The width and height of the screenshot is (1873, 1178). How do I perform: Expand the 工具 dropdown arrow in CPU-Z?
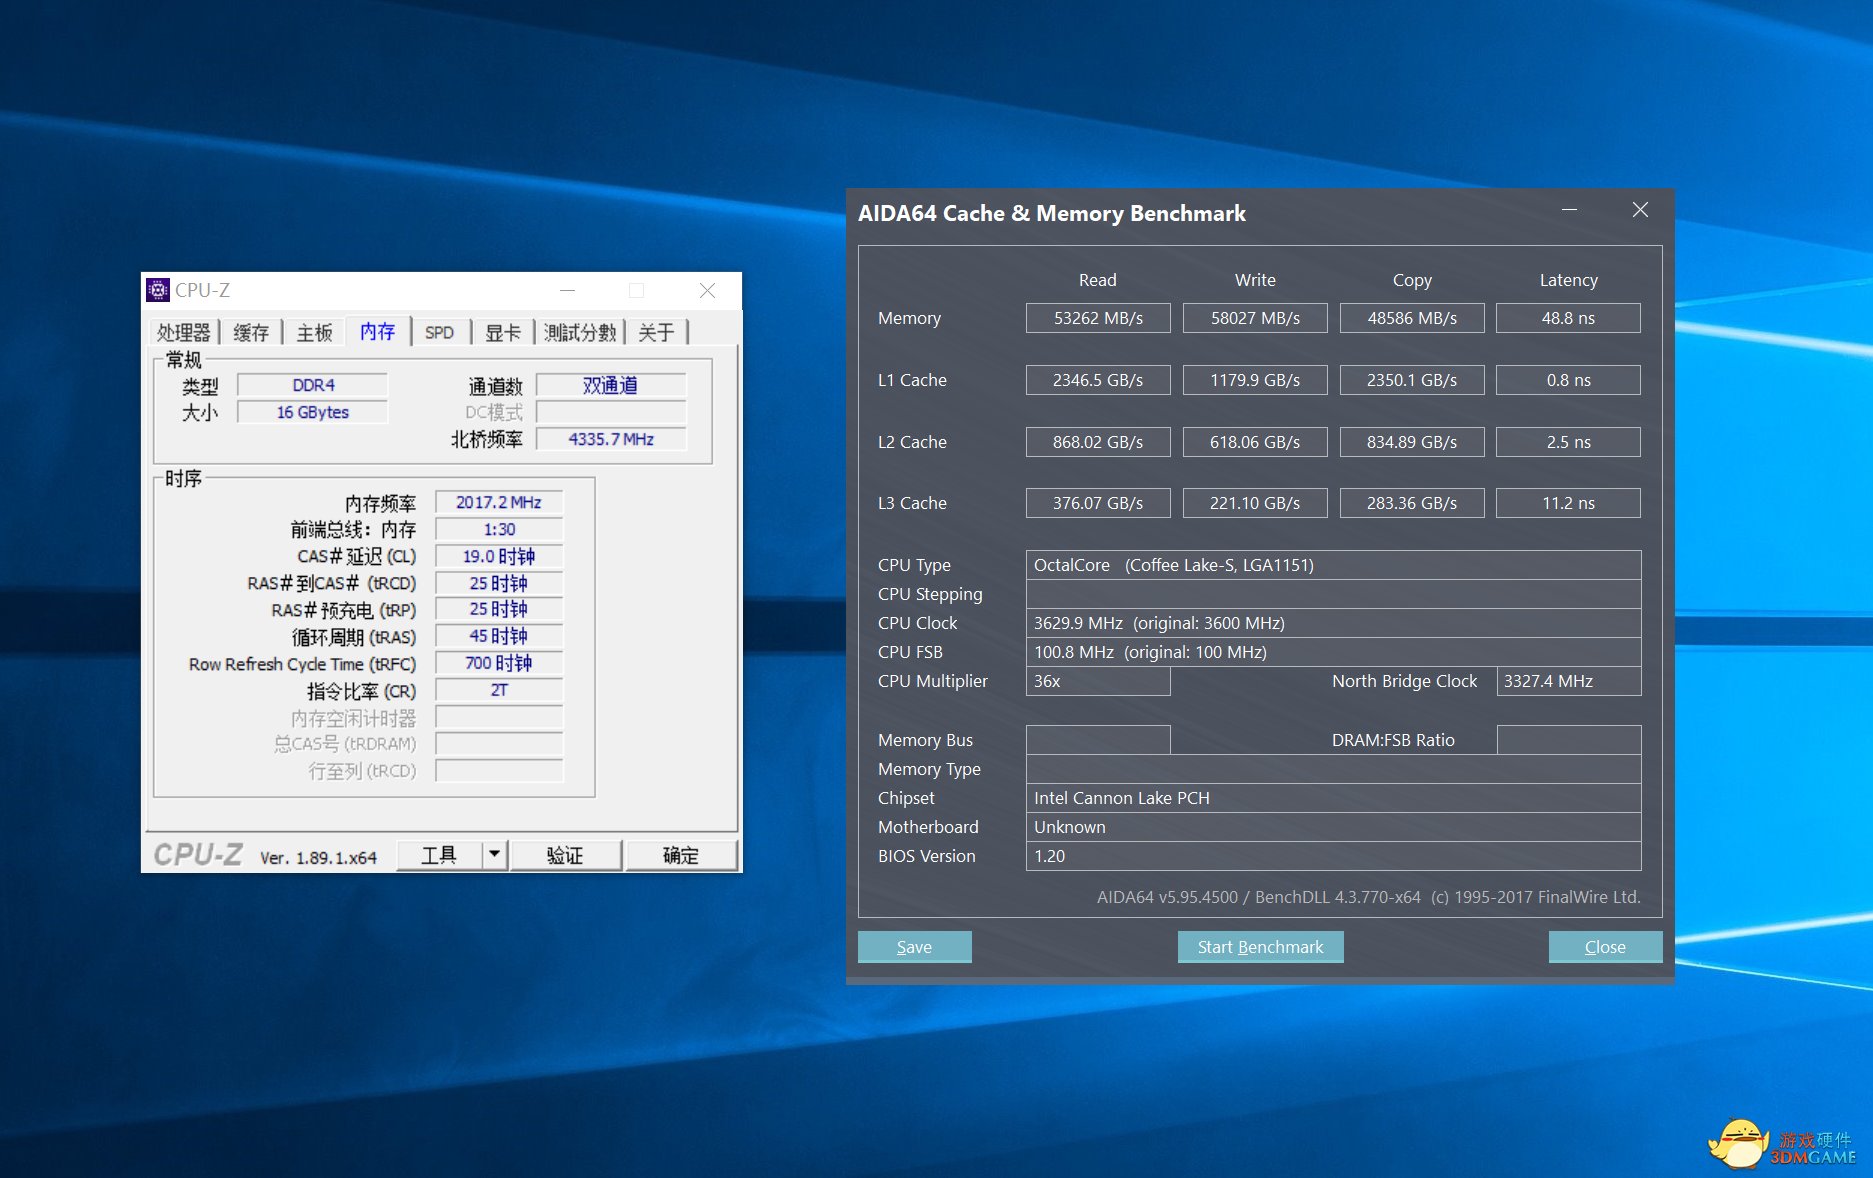click(x=494, y=855)
